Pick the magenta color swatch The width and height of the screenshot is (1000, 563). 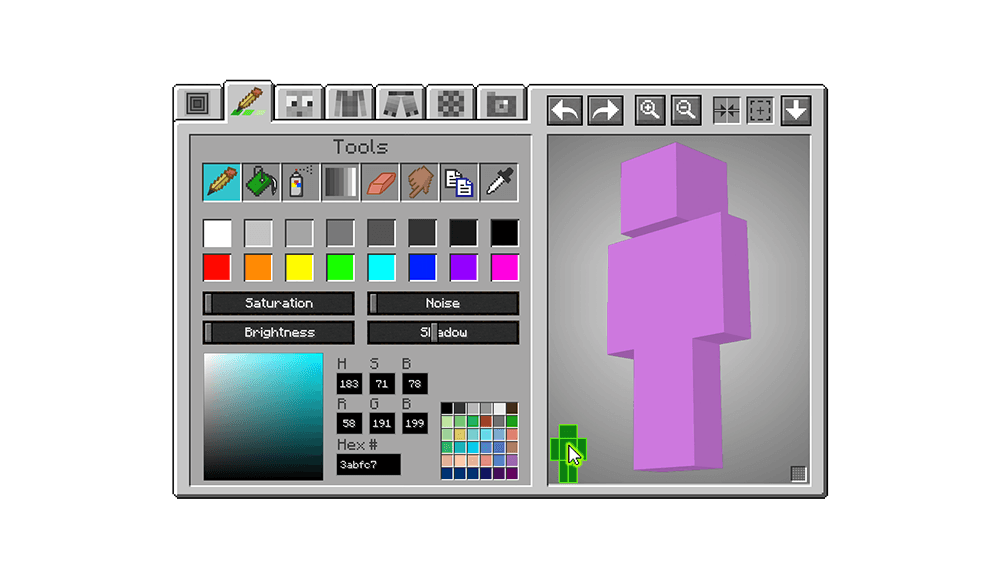click(x=504, y=268)
